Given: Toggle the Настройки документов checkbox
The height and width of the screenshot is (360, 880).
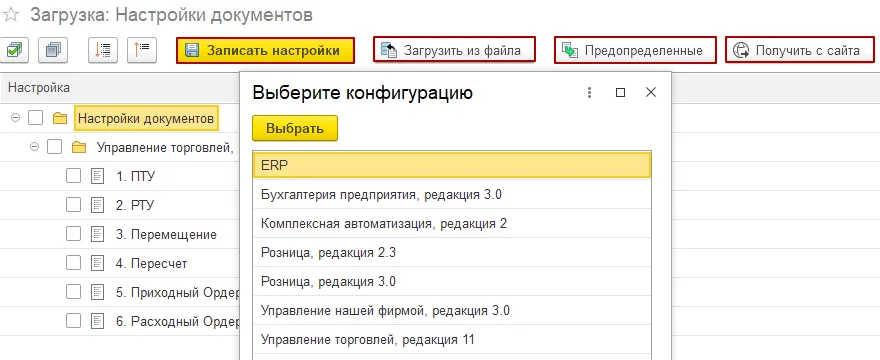Looking at the screenshot, I should tap(36, 119).
